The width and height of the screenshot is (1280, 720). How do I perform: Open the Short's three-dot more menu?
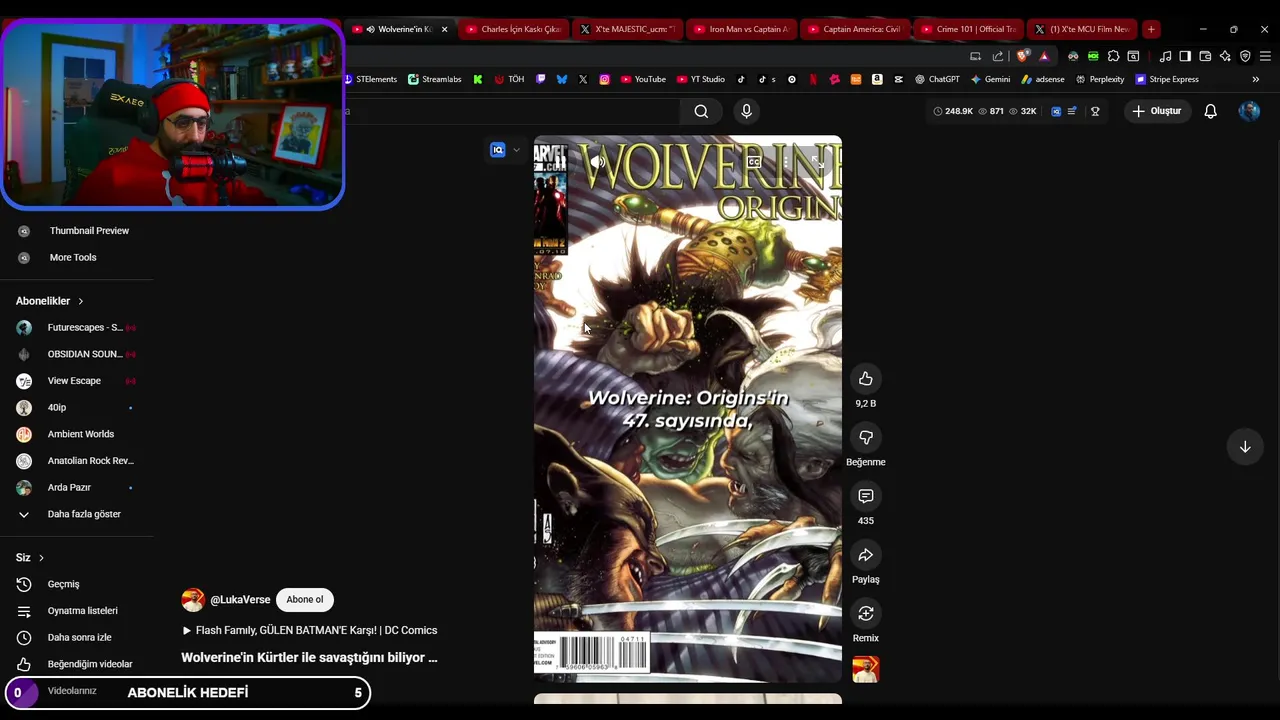786,162
